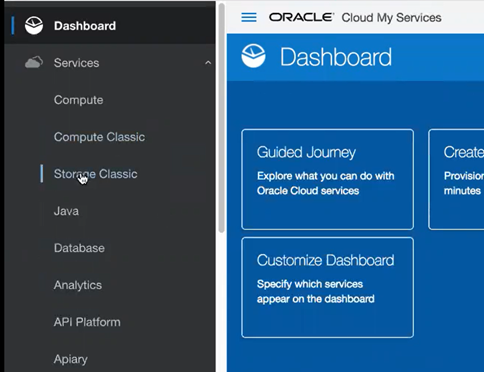Click 'Specify which services' description text
Screen dimensions: 484x372
(310, 284)
